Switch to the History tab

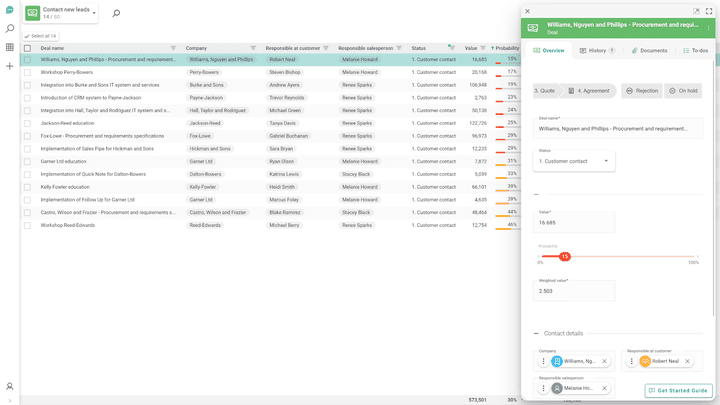pyautogui.click(x=597, y=50)
